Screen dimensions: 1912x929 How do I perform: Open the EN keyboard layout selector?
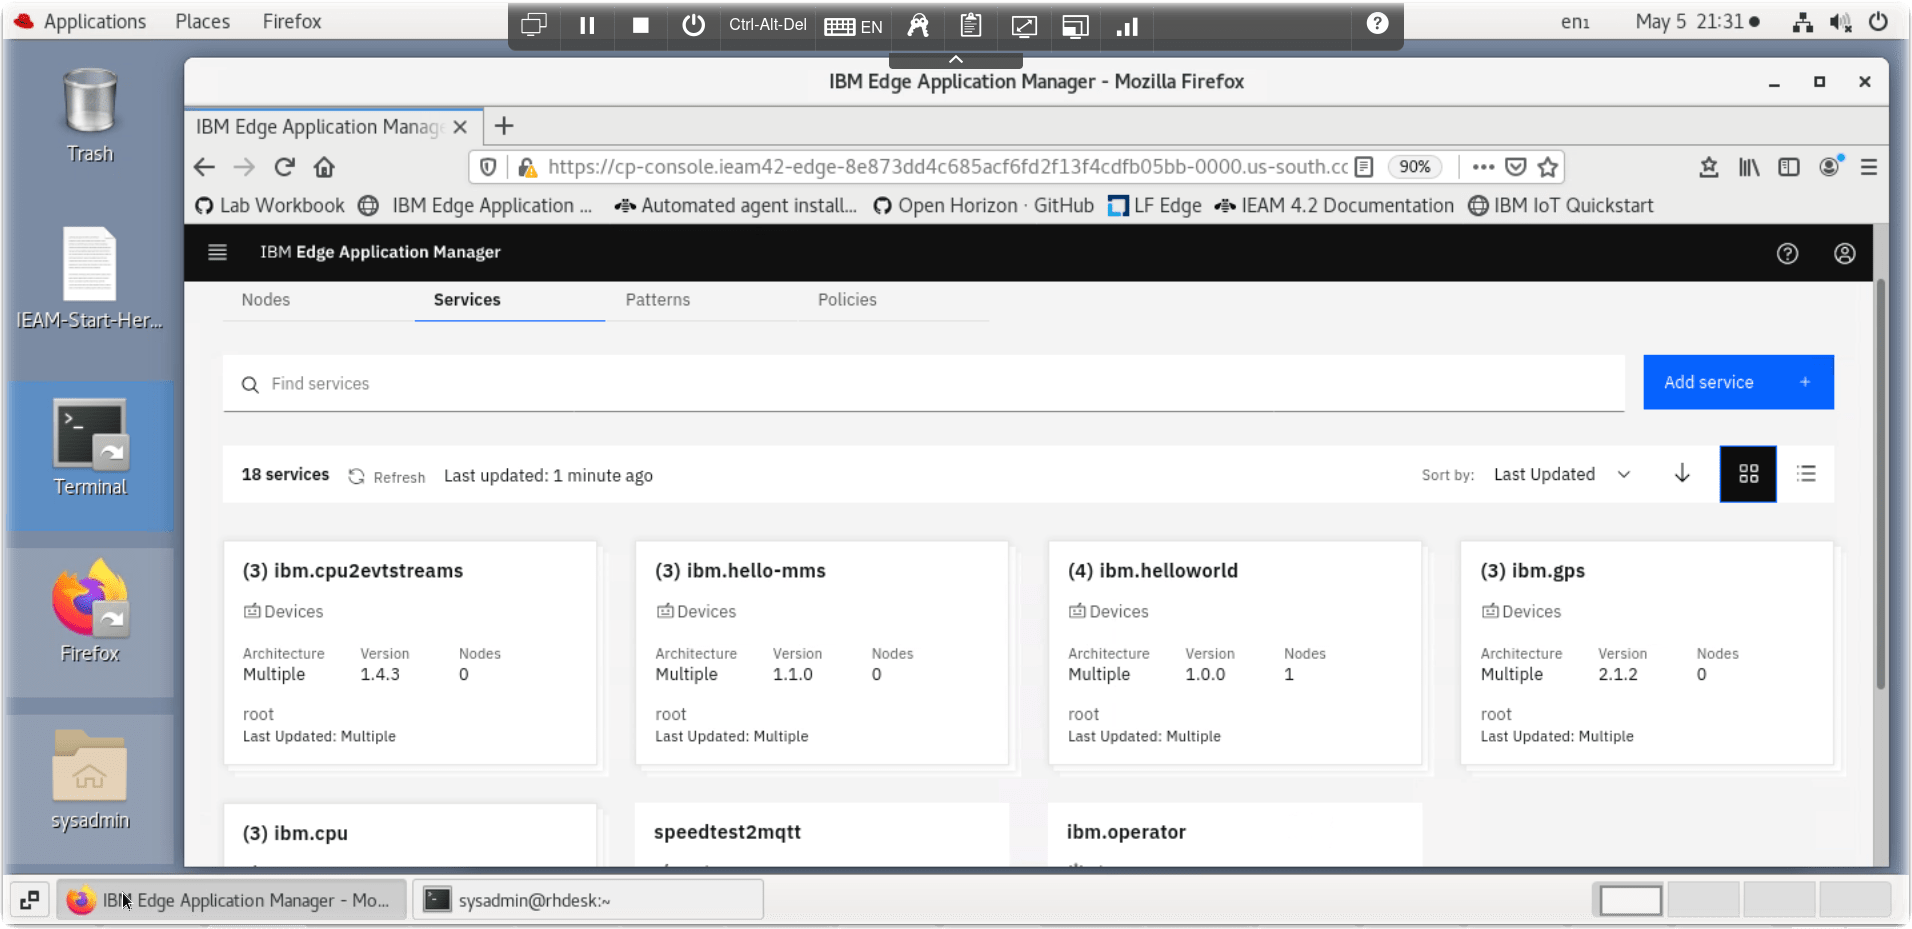pos(853,26)
